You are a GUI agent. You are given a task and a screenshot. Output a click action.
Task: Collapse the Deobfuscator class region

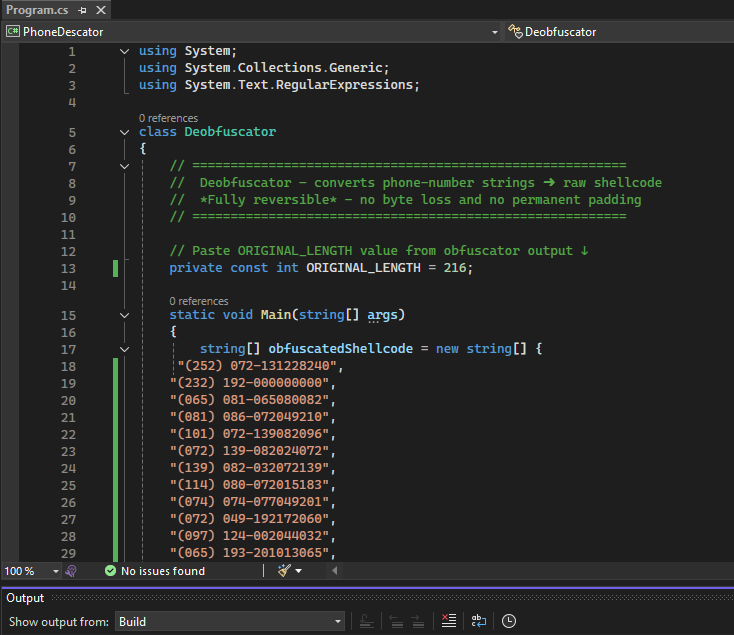124,132
